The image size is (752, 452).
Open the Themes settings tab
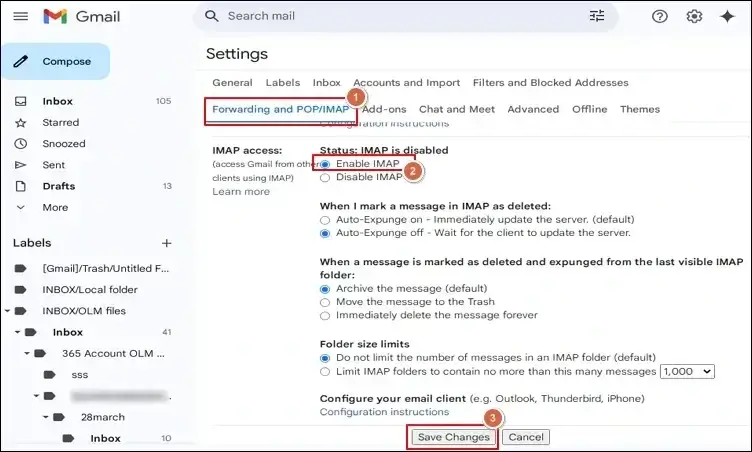pyautogui.click(x=640, y=109)
